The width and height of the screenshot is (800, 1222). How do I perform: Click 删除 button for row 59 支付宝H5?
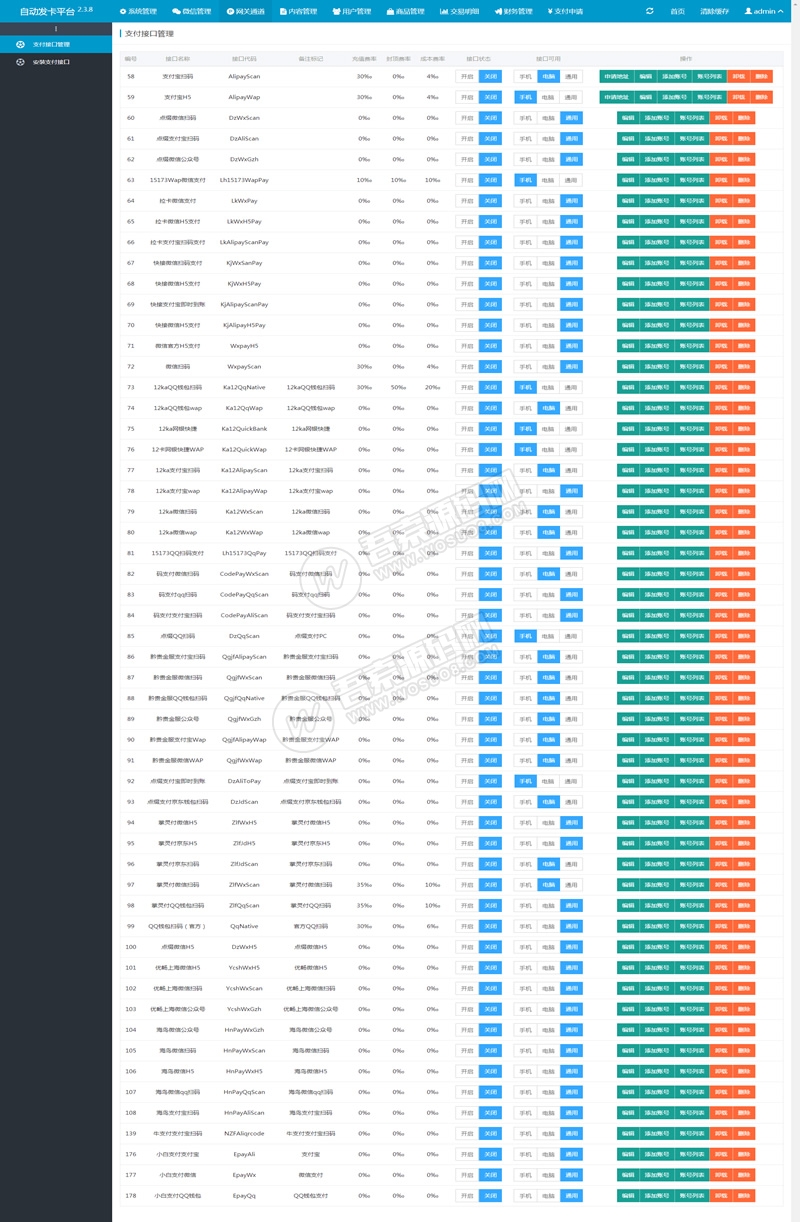pyautogui.click(x=761, y=97)
